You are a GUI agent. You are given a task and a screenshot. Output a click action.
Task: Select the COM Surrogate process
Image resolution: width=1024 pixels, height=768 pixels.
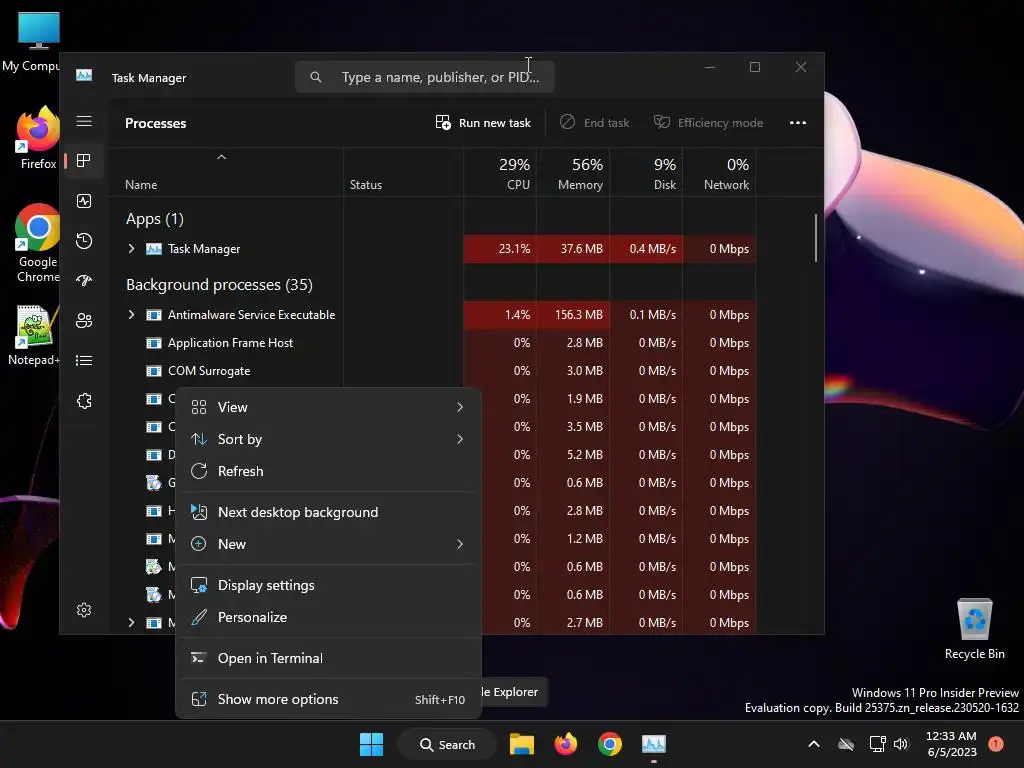coord(209,371)
